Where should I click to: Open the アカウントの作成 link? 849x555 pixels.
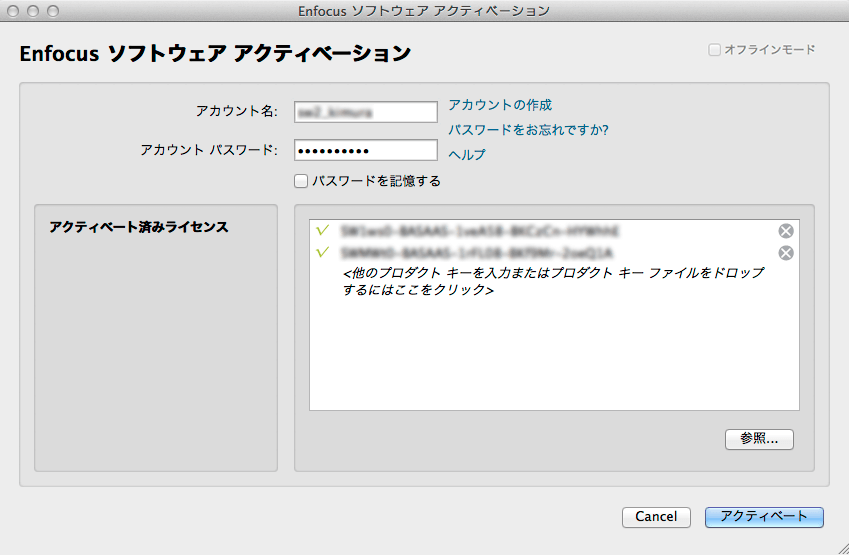click(x=500, y=105)
